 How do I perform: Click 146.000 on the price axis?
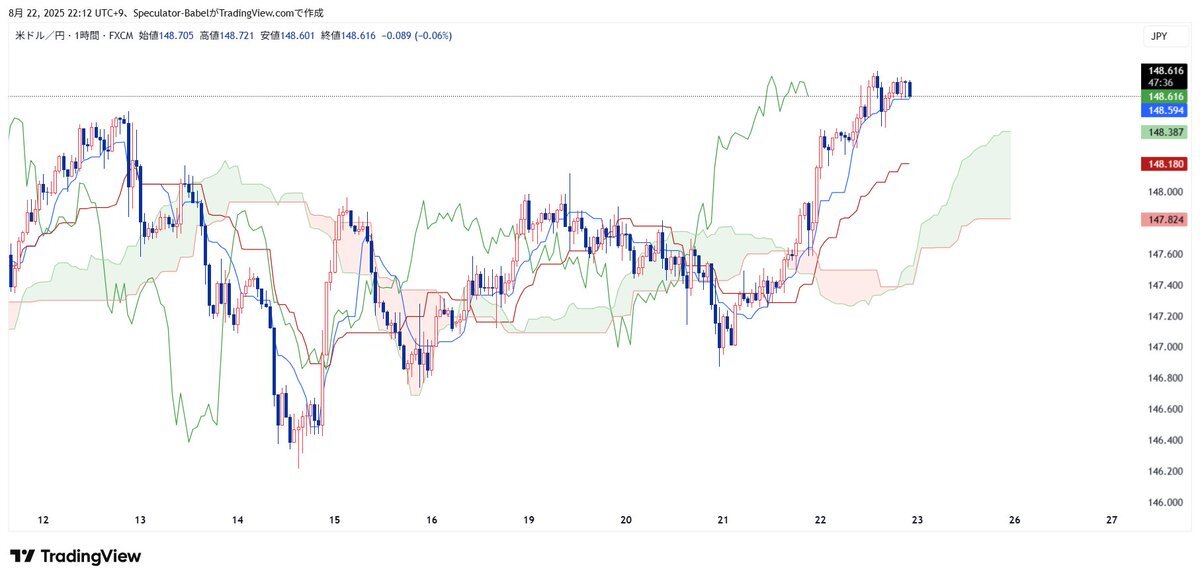tap(1167, 502)
